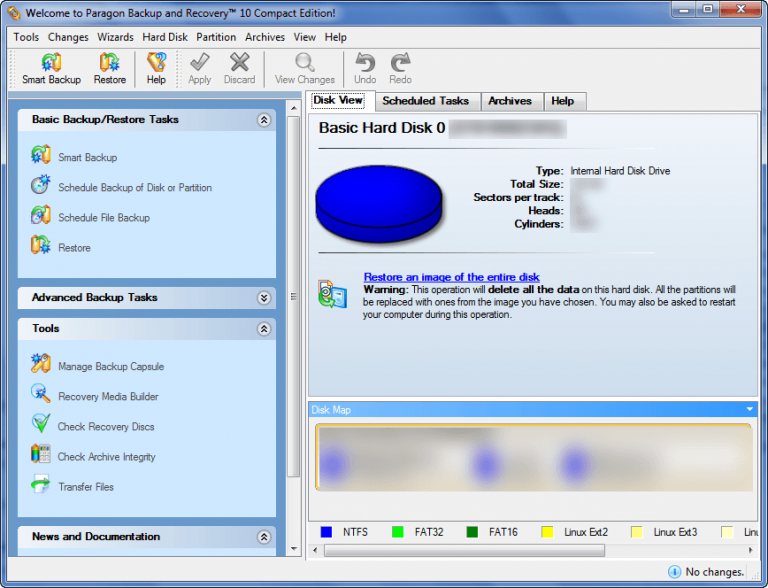
Task: Open the Tools menu
Action: (x=26, y=37)
